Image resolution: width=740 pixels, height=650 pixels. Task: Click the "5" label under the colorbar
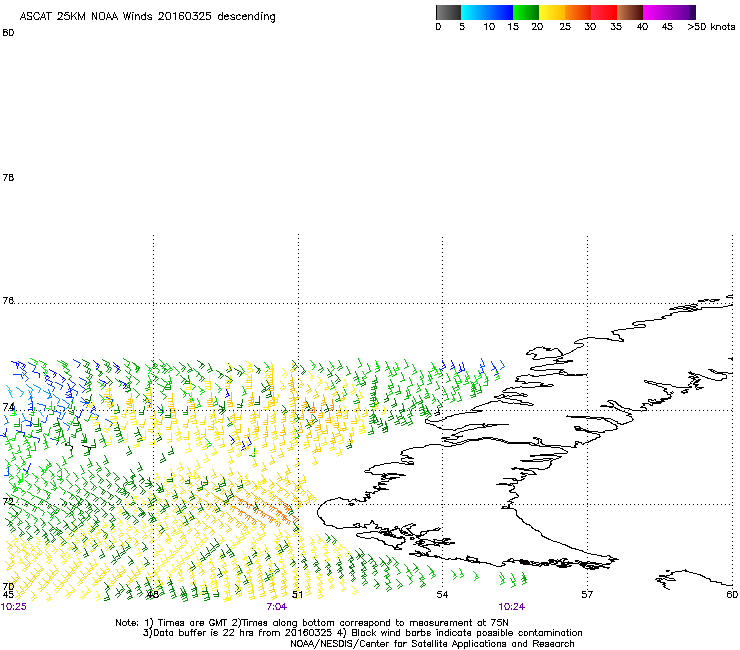click(462, 27)
